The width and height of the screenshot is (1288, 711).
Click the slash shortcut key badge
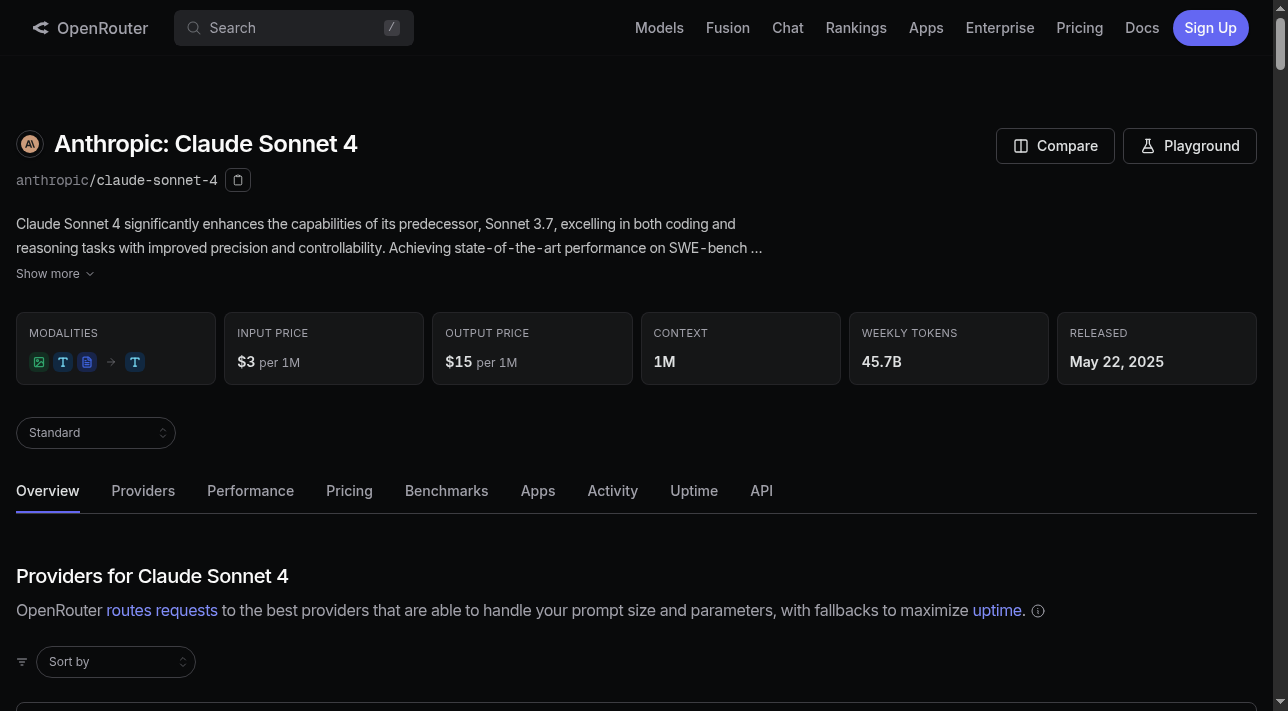[392, 28]
